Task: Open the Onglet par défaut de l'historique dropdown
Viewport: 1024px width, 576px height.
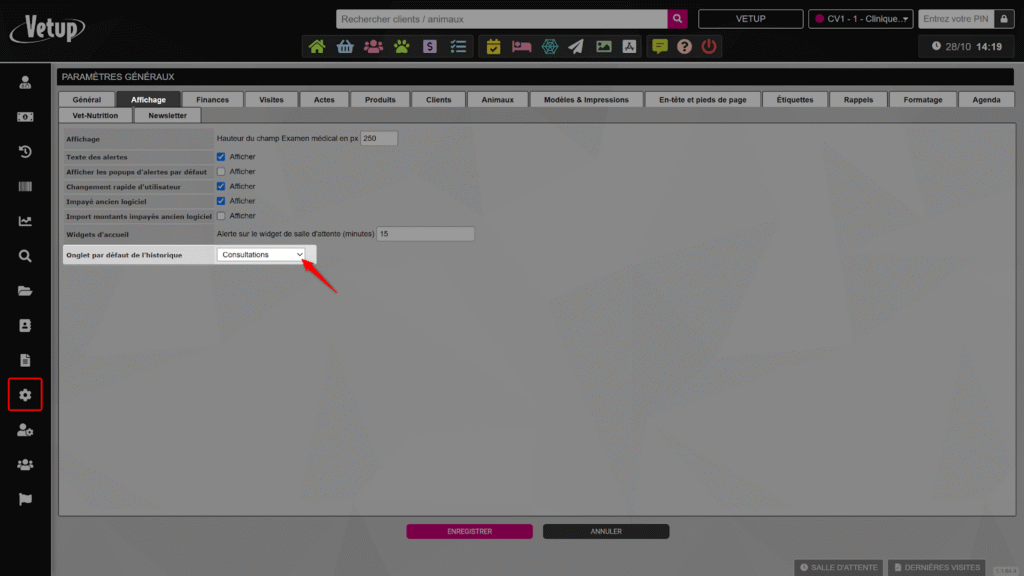Action: click(261, 255)
